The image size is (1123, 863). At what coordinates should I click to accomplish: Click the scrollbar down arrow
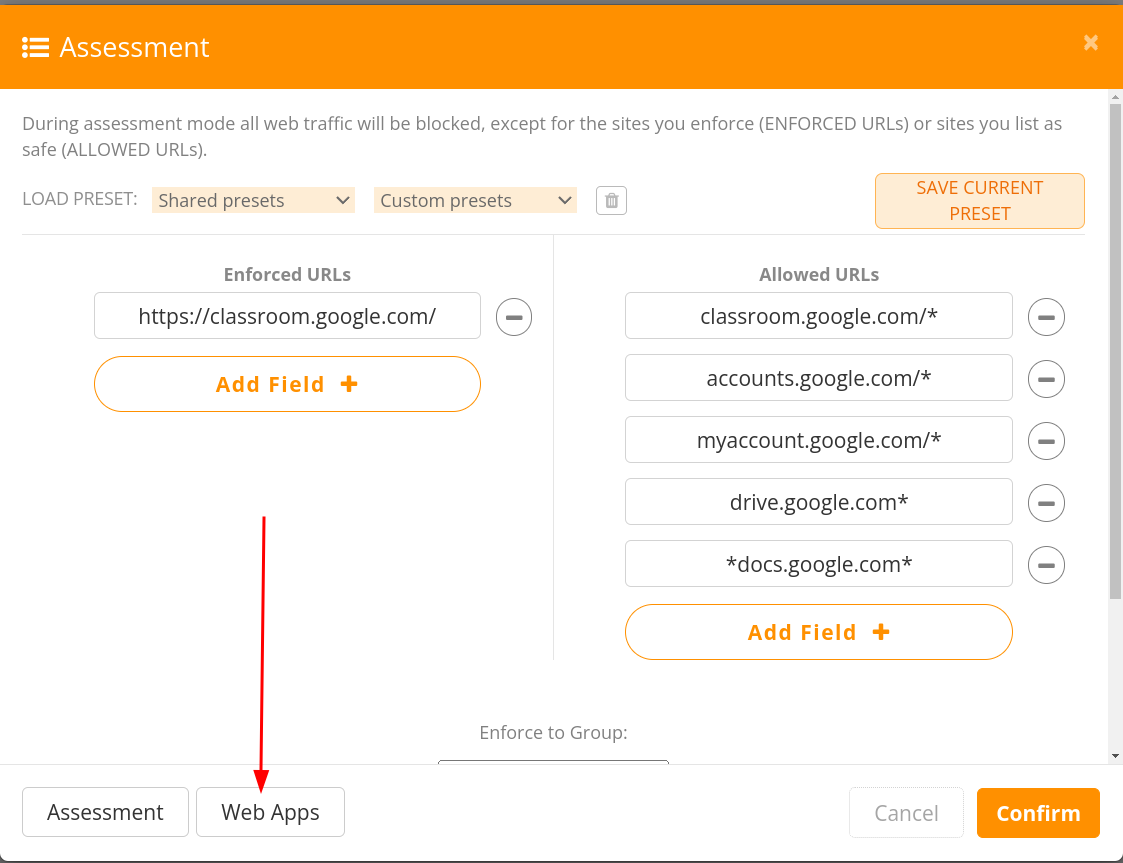(1115, 756)
